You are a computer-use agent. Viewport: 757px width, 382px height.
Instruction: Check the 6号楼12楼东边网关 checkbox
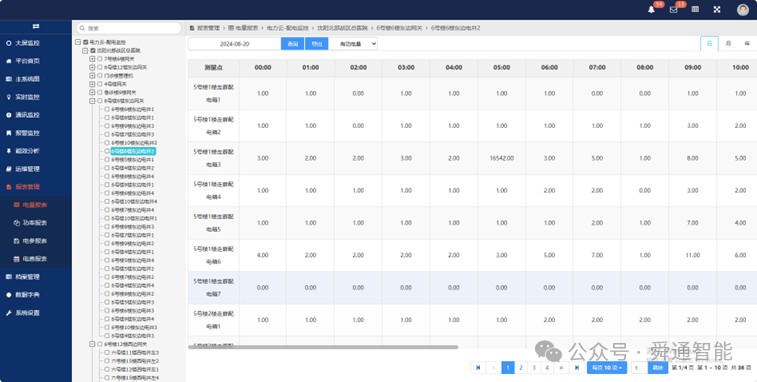click(x=100, y=67)
